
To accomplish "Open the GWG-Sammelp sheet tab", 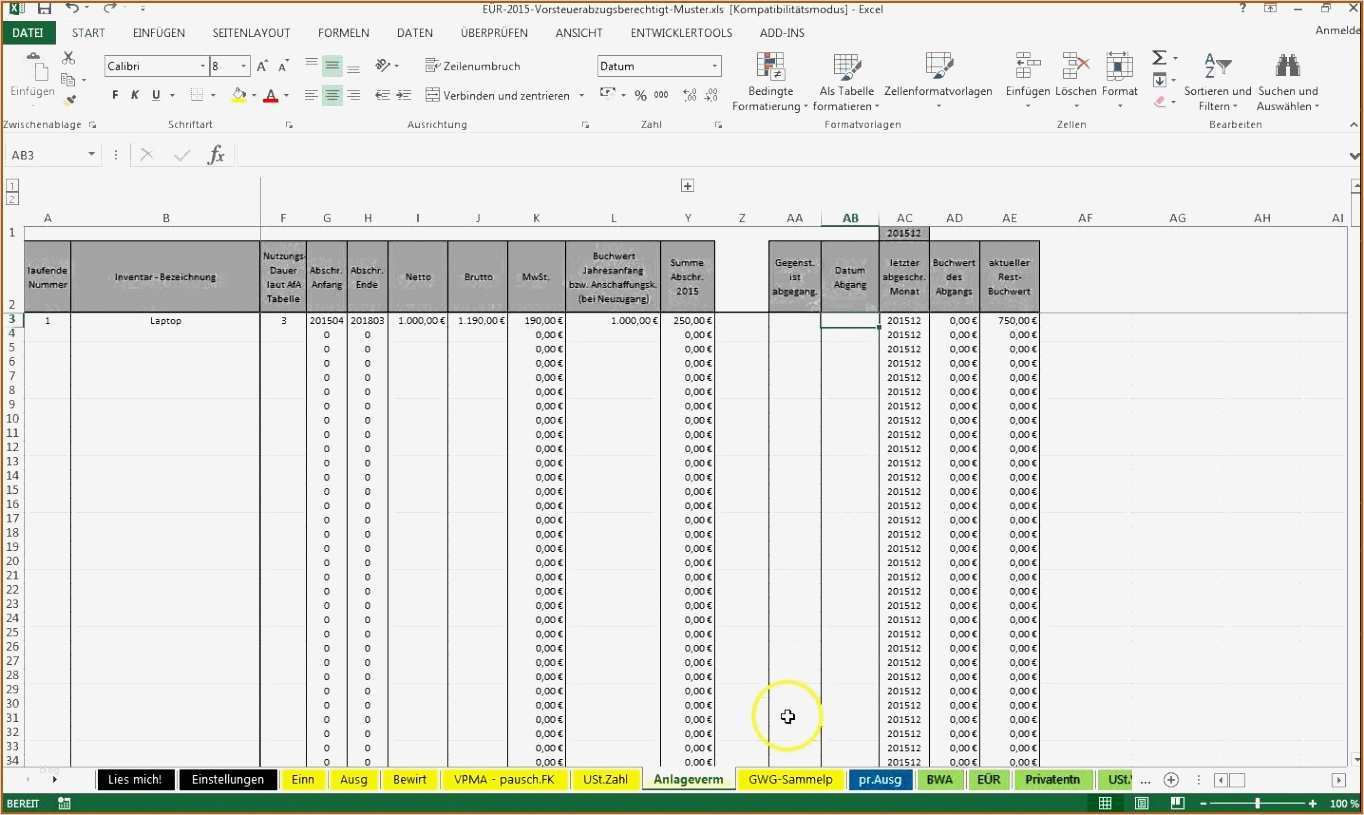I will pyautogui.click(x=790, y=779).
